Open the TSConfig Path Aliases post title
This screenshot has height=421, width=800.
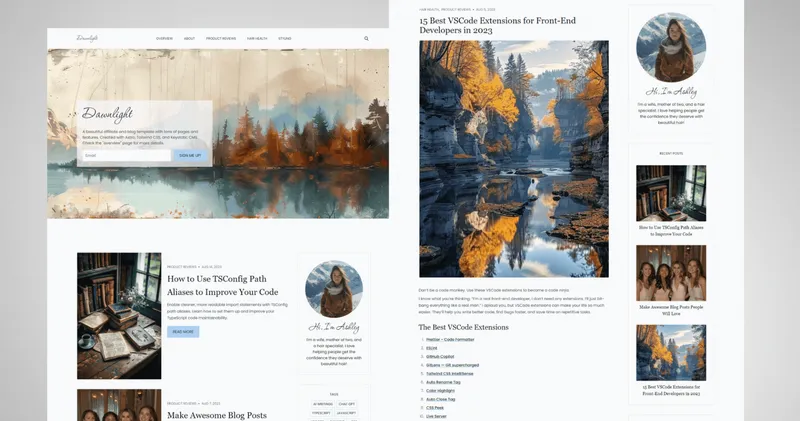pyautogui.click(x=222, y=285)
